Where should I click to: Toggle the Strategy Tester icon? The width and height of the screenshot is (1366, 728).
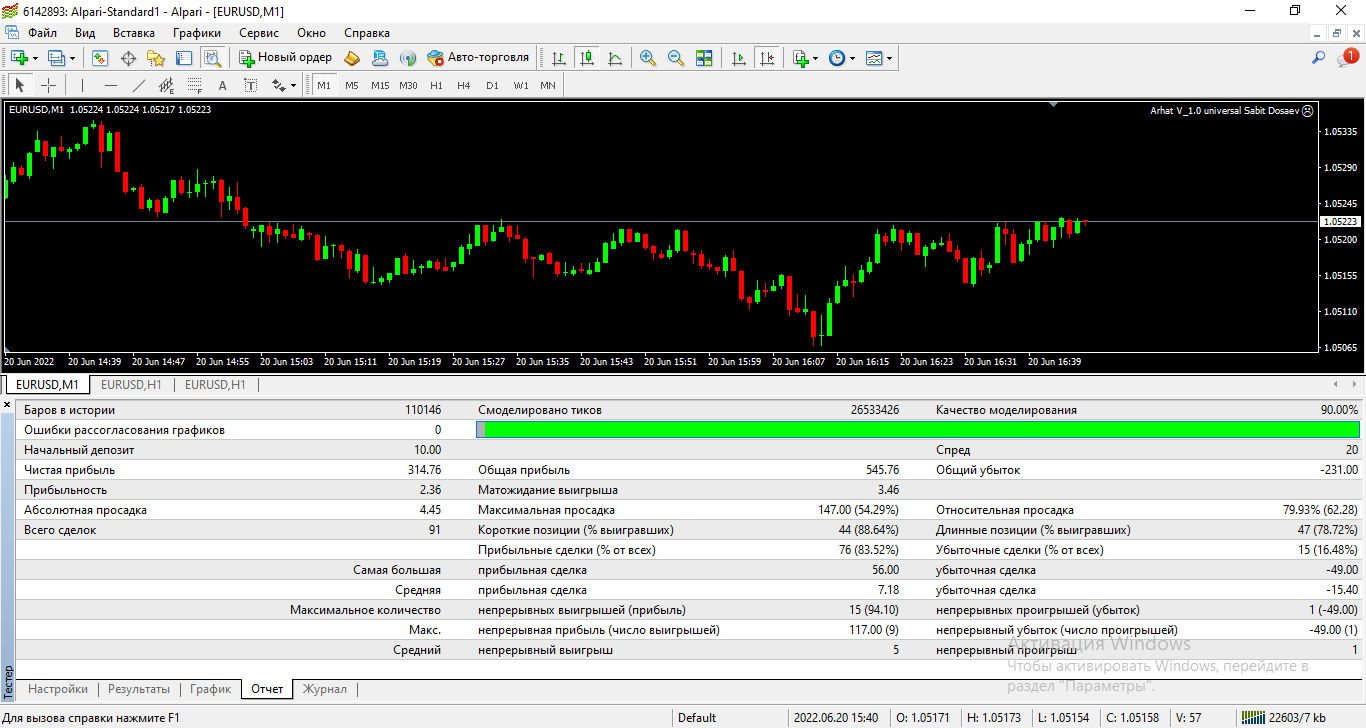point(212,58)
